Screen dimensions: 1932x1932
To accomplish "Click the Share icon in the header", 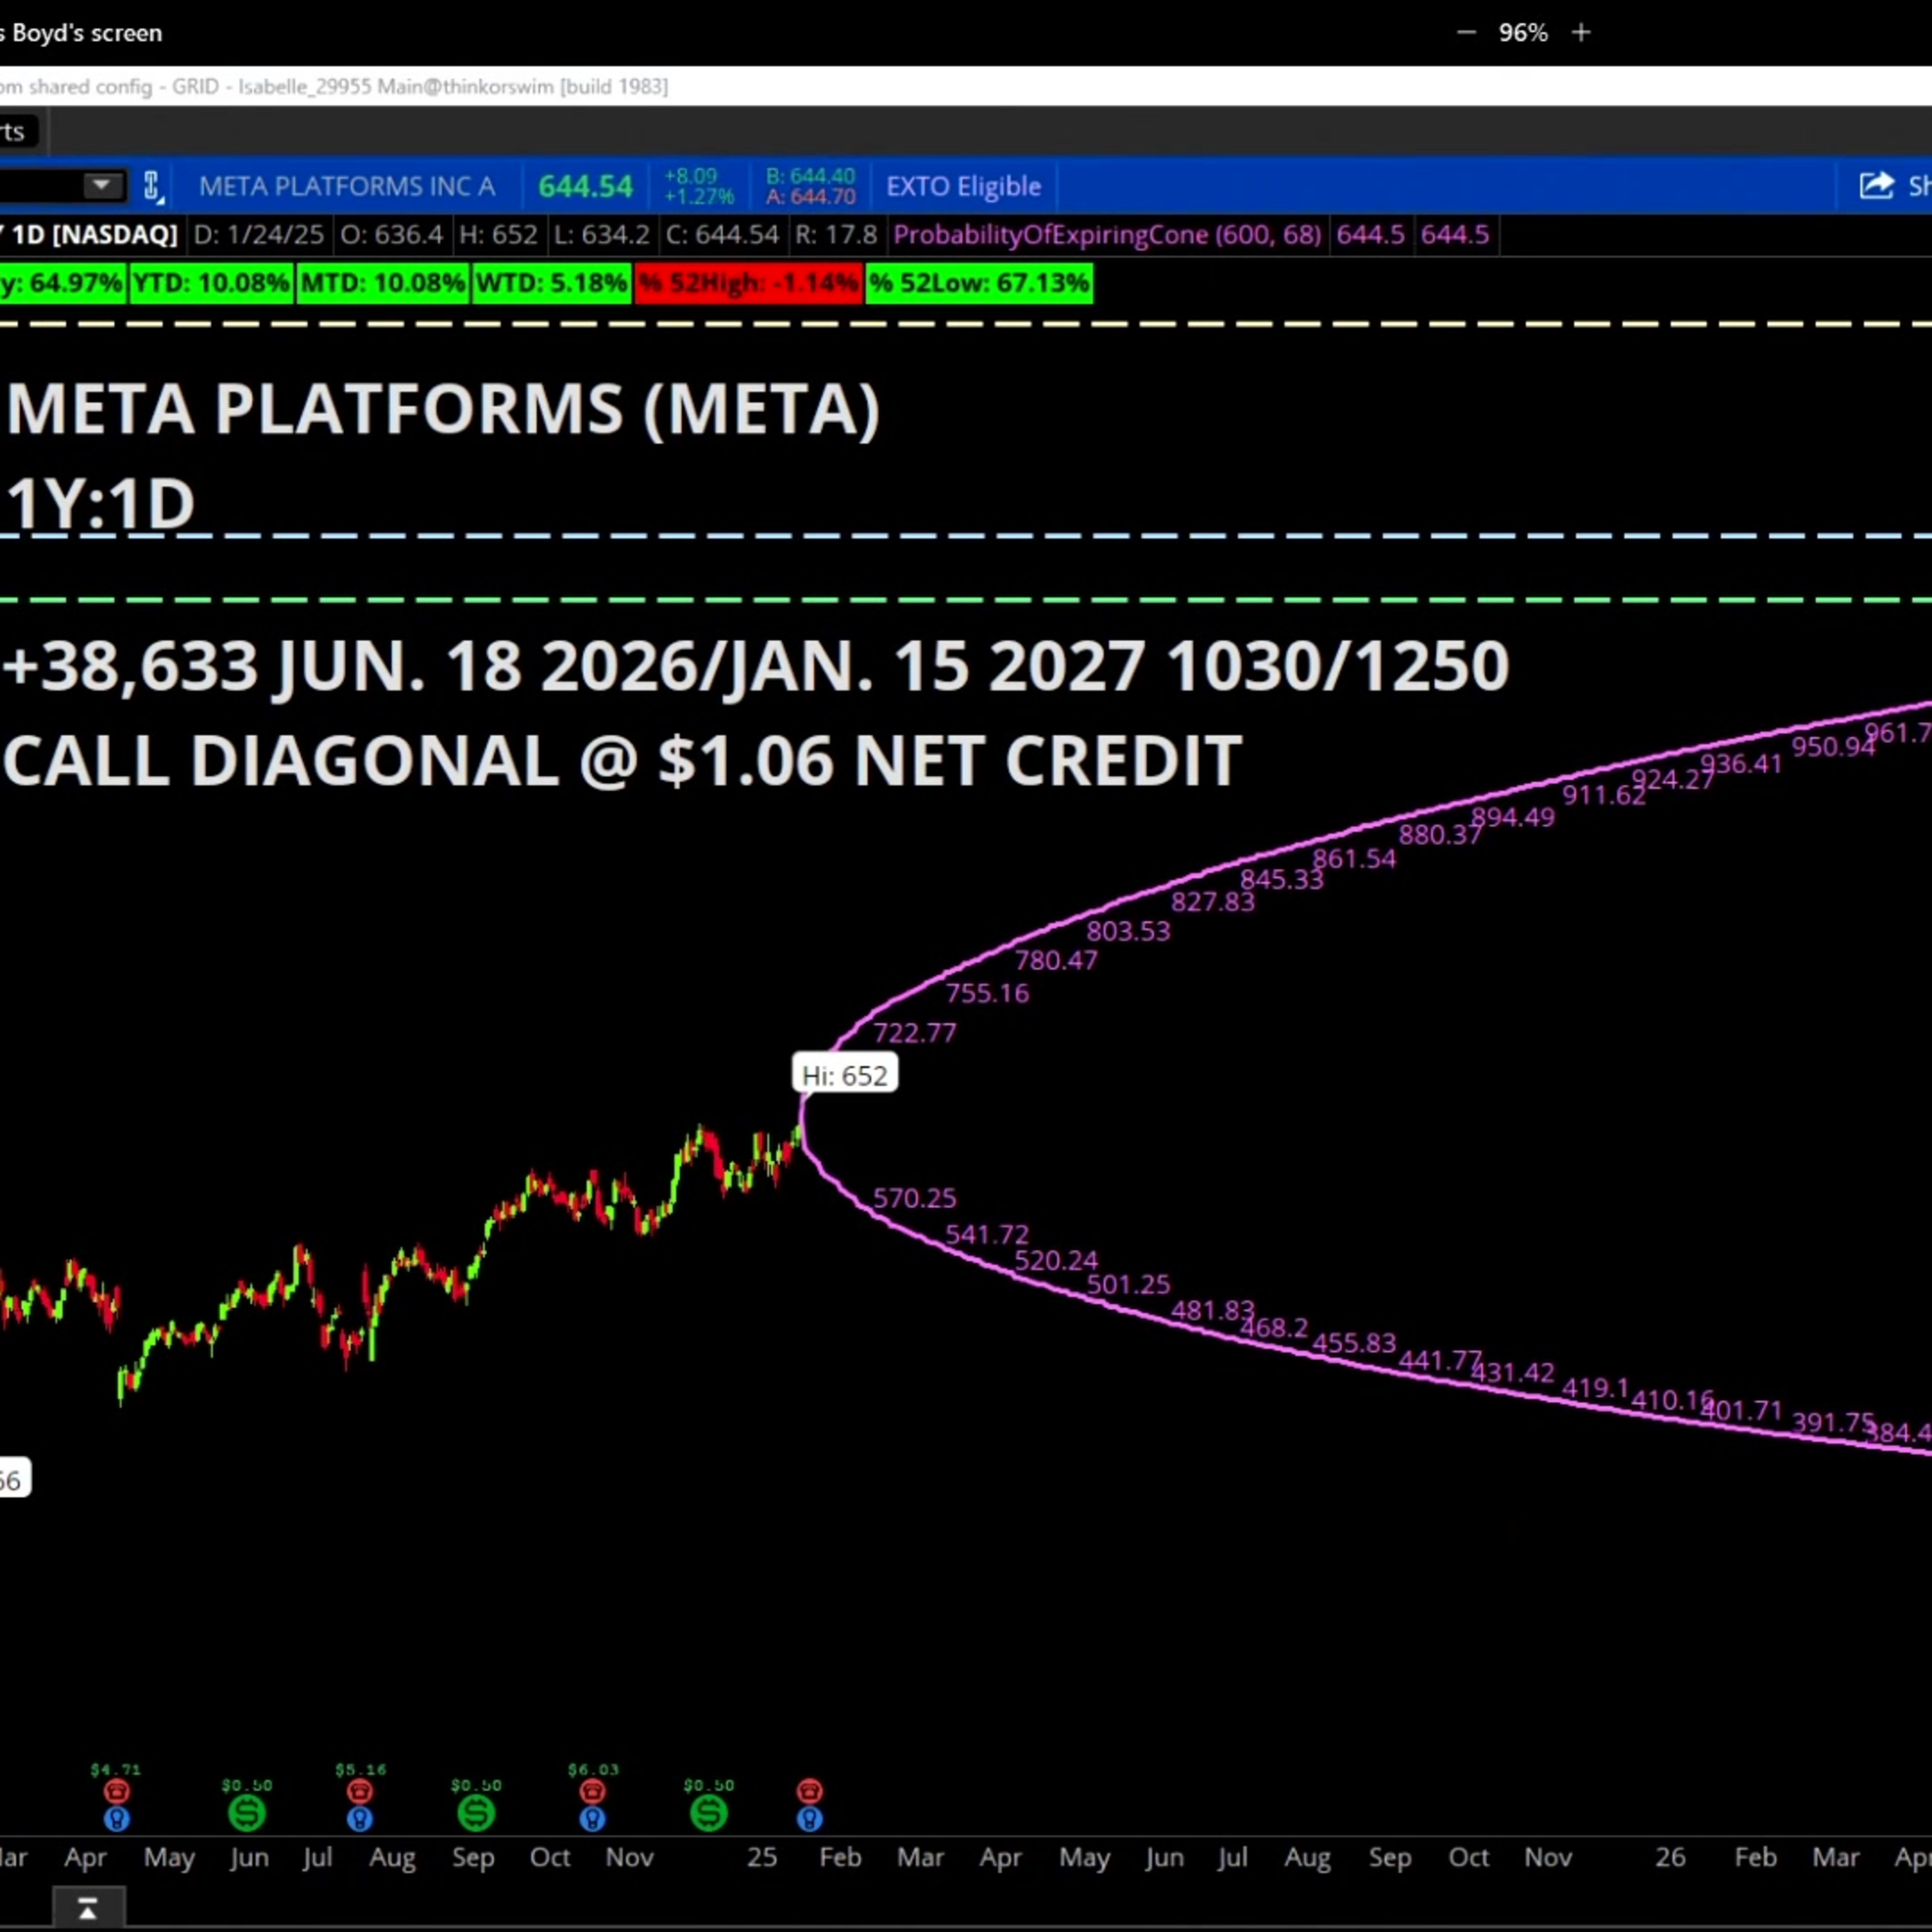I will tap(1876, 186).
